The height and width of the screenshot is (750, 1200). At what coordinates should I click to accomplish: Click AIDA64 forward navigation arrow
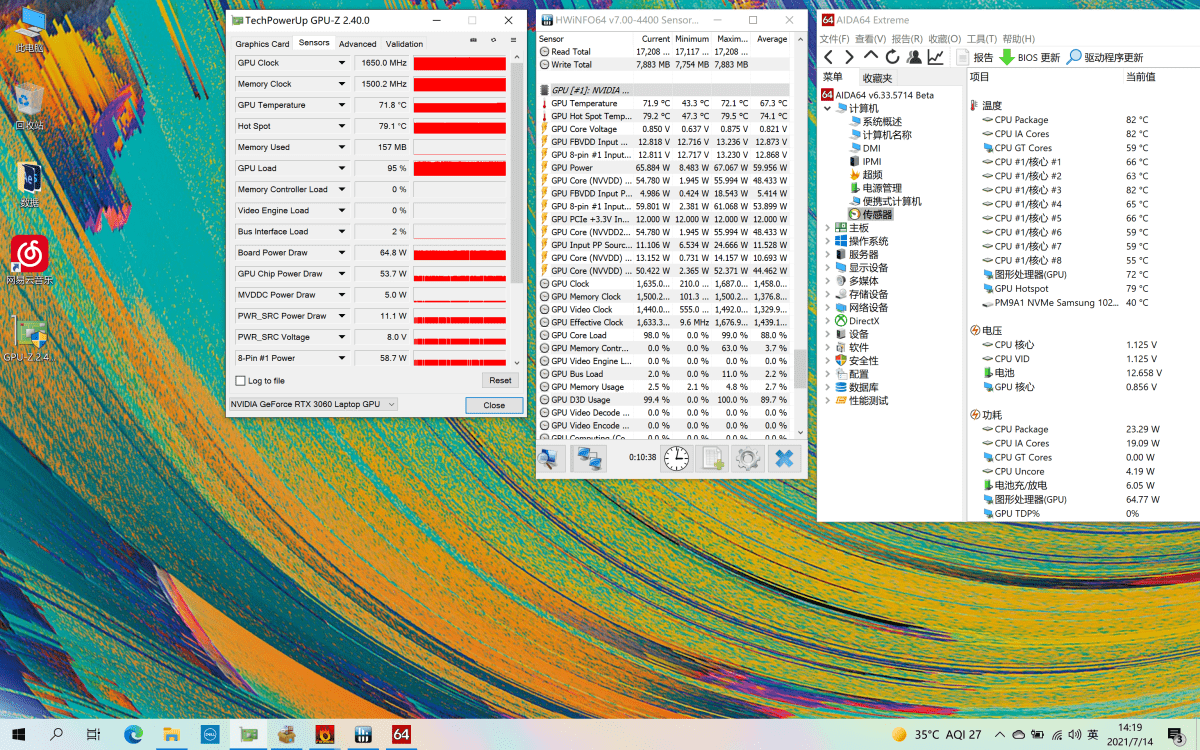coord(849,57)
